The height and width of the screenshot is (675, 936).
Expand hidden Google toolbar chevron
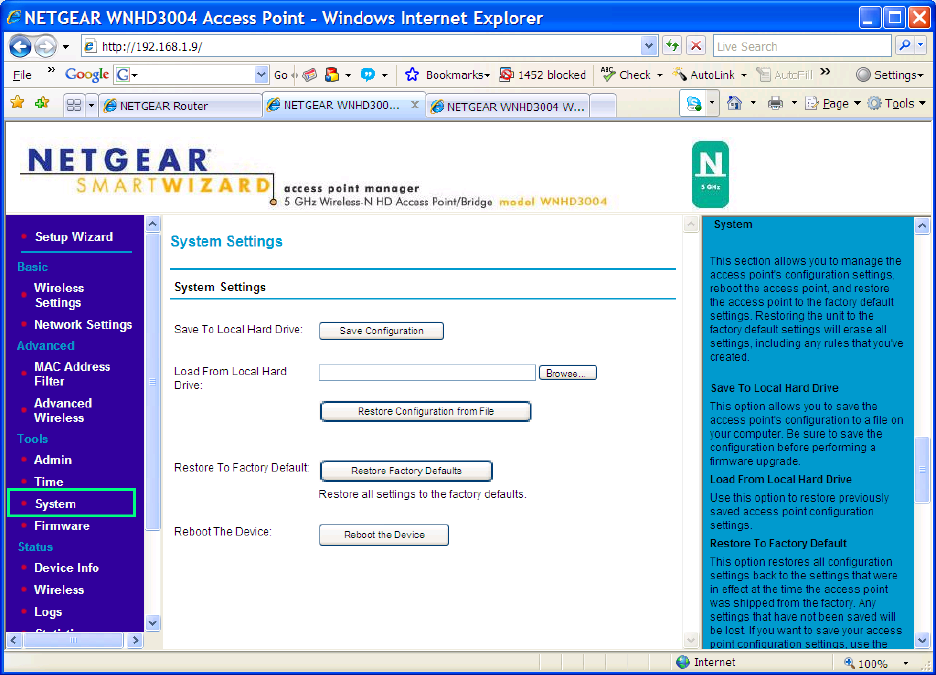pos(825,72)
